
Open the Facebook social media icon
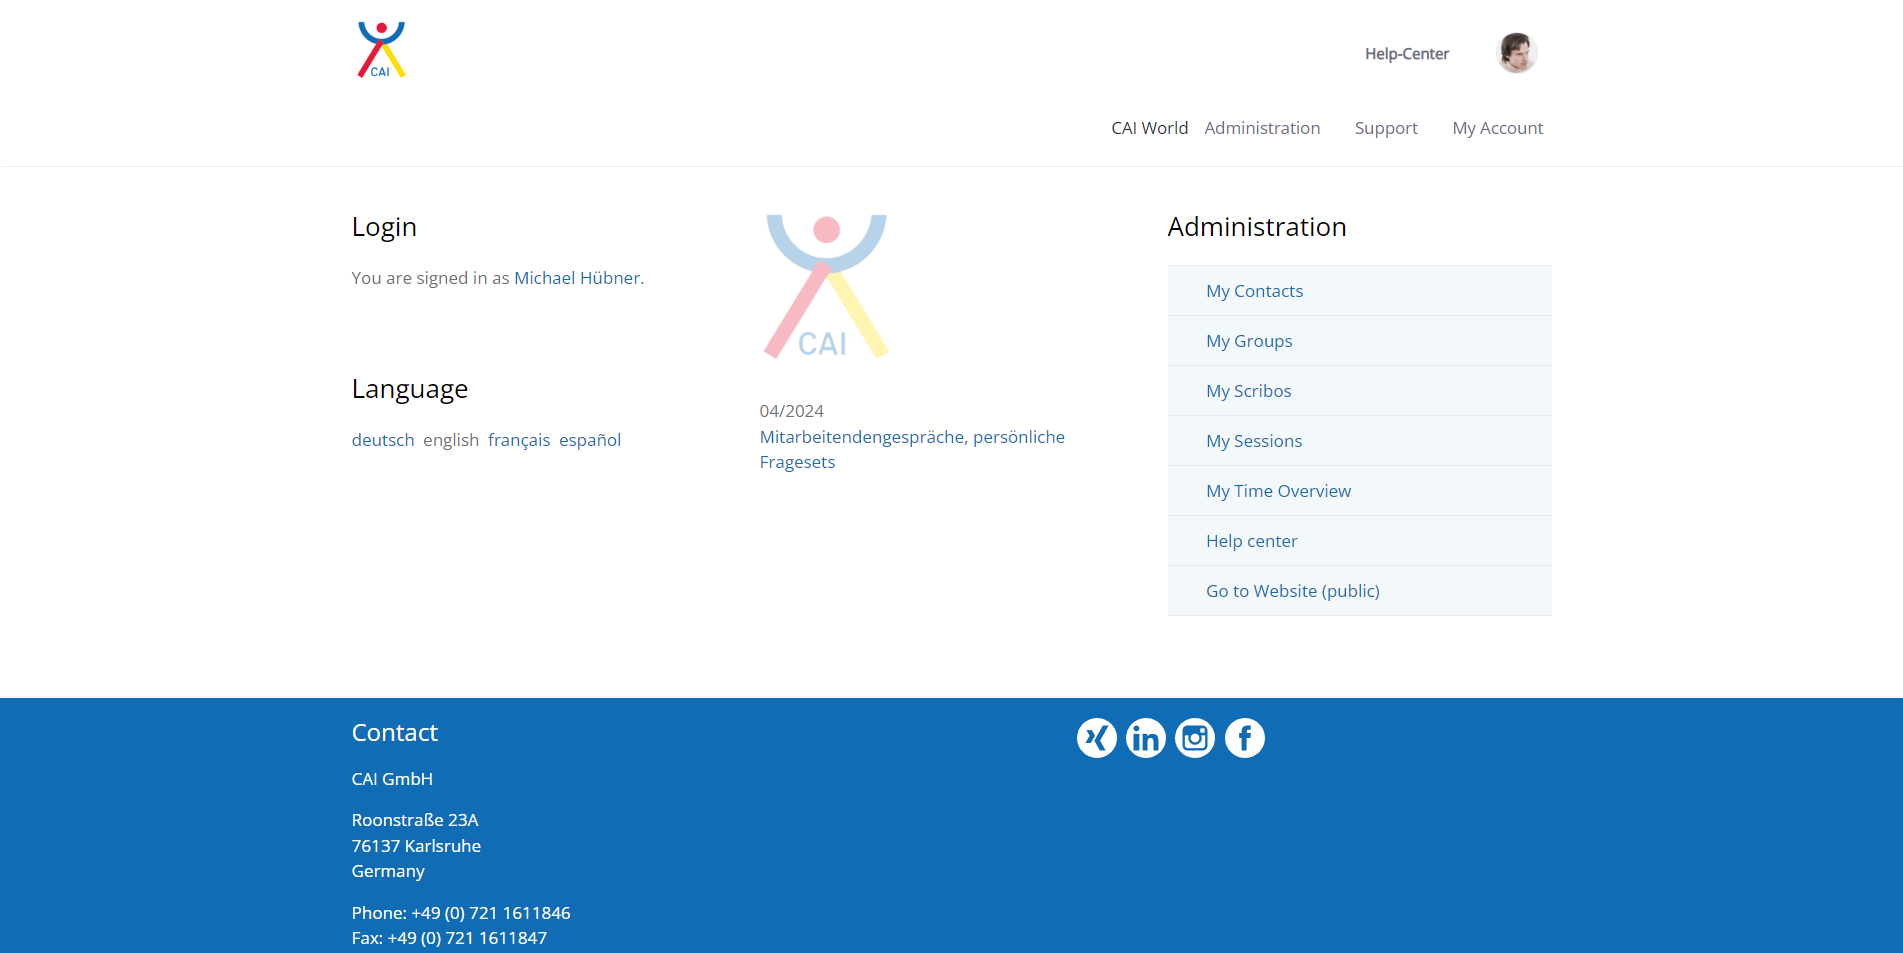click(x=1245, y=738)
